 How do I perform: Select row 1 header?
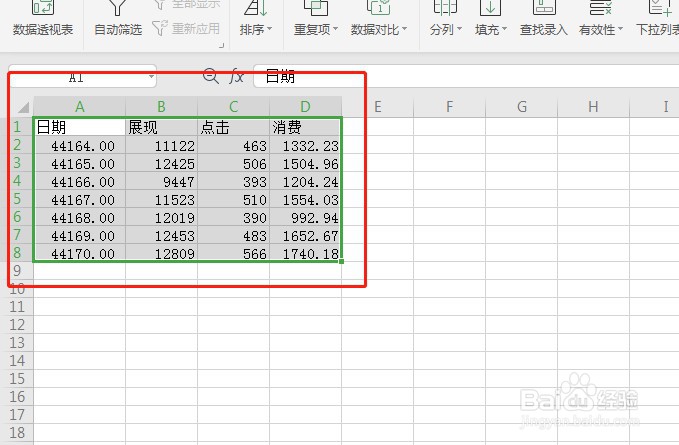(17, 127)
